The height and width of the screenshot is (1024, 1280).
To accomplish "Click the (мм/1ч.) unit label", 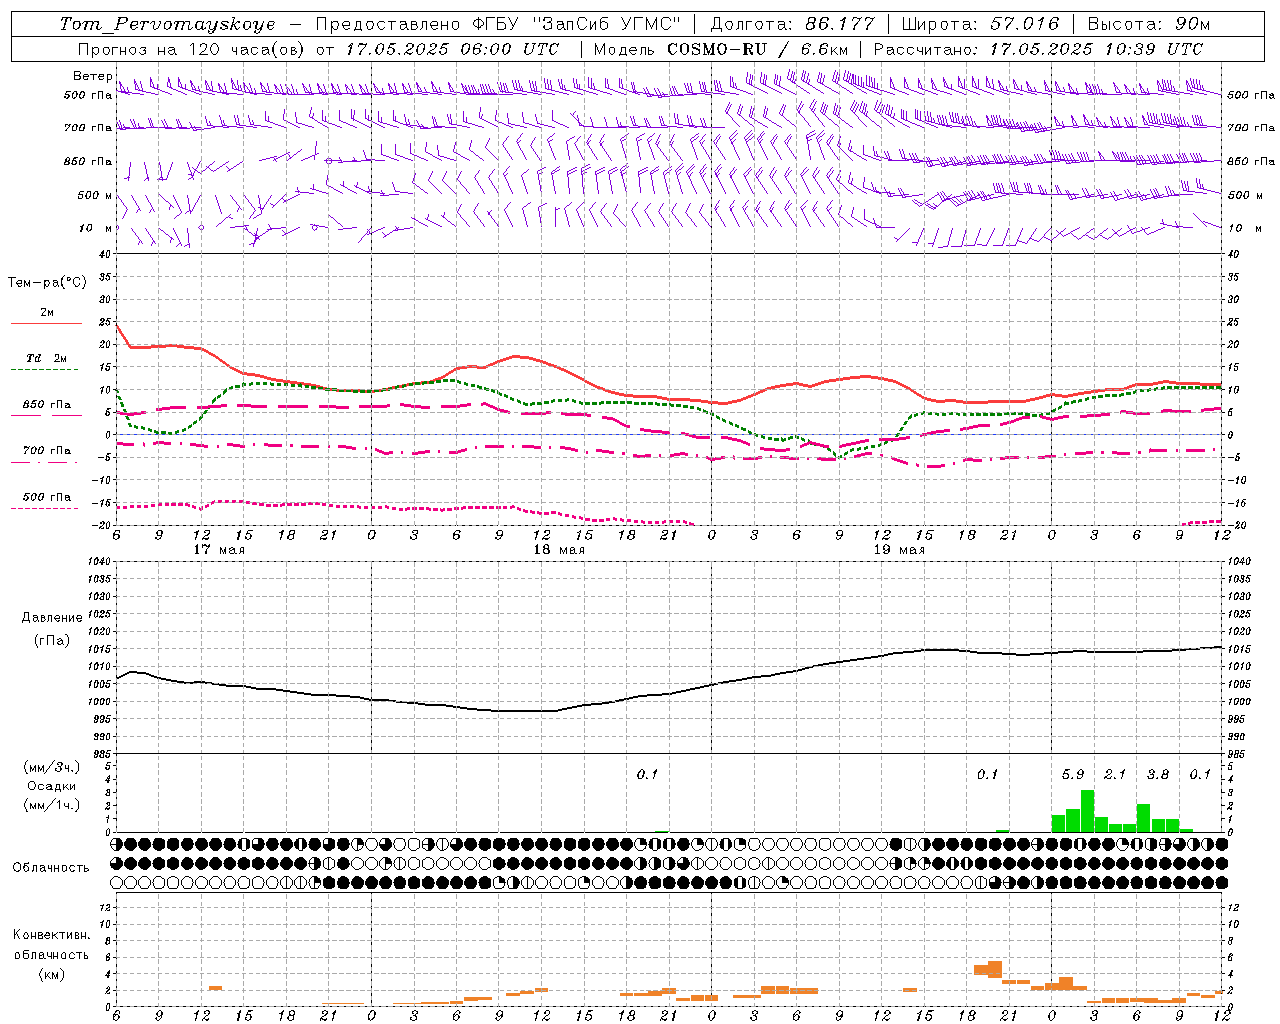I will tap(51, 805).
